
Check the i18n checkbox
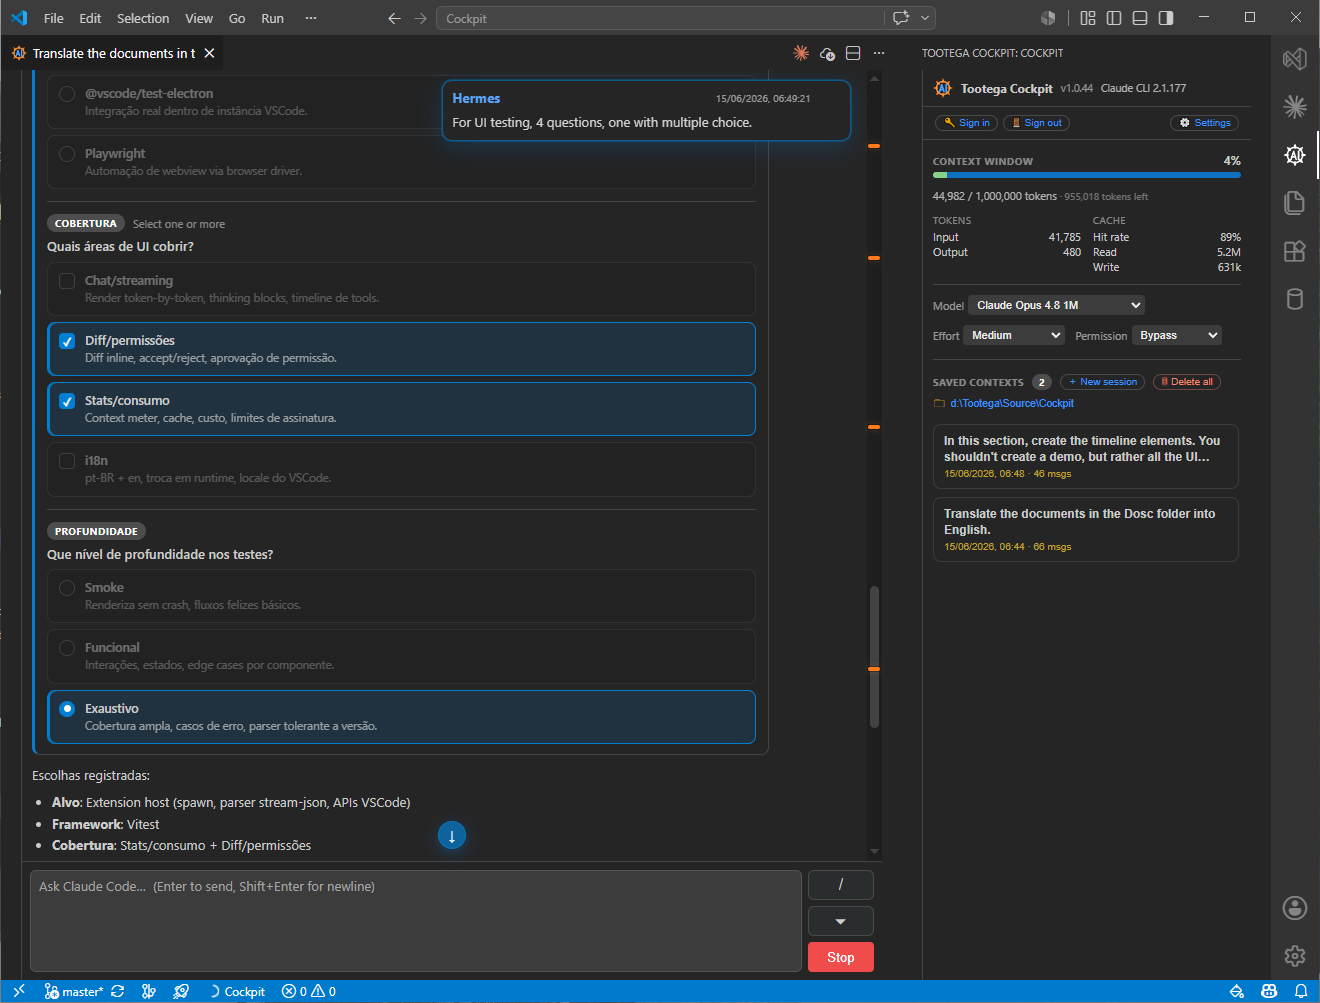point(67,461)
